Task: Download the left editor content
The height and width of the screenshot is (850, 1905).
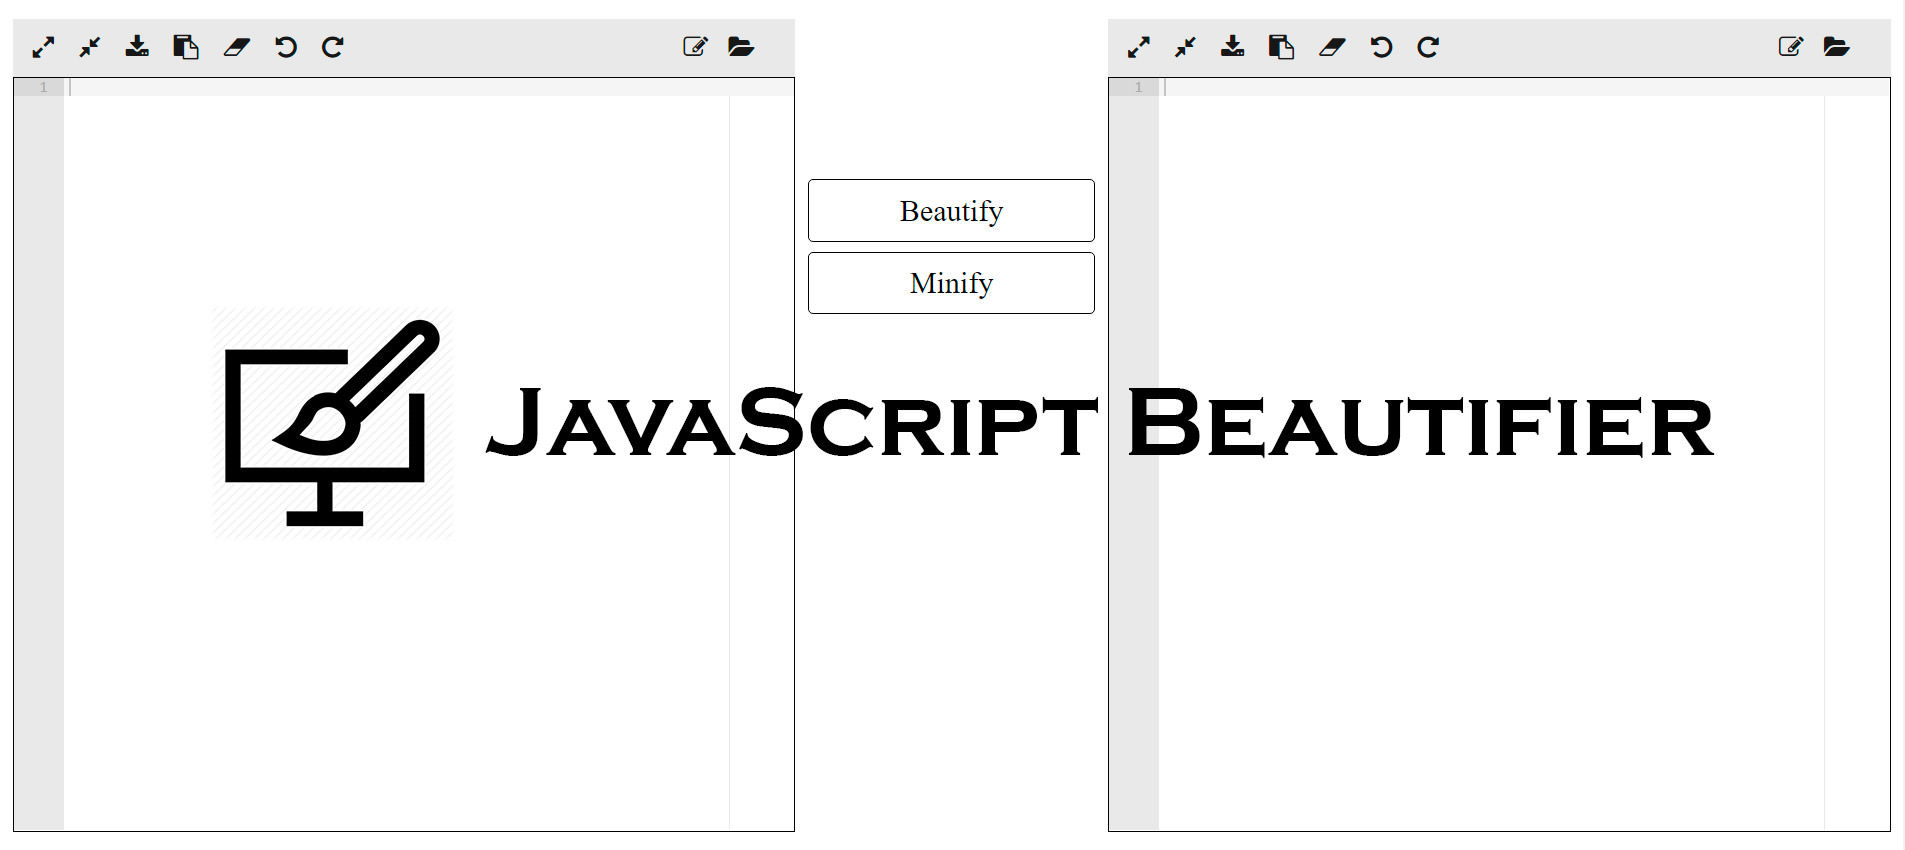Action: click(137, 46)
